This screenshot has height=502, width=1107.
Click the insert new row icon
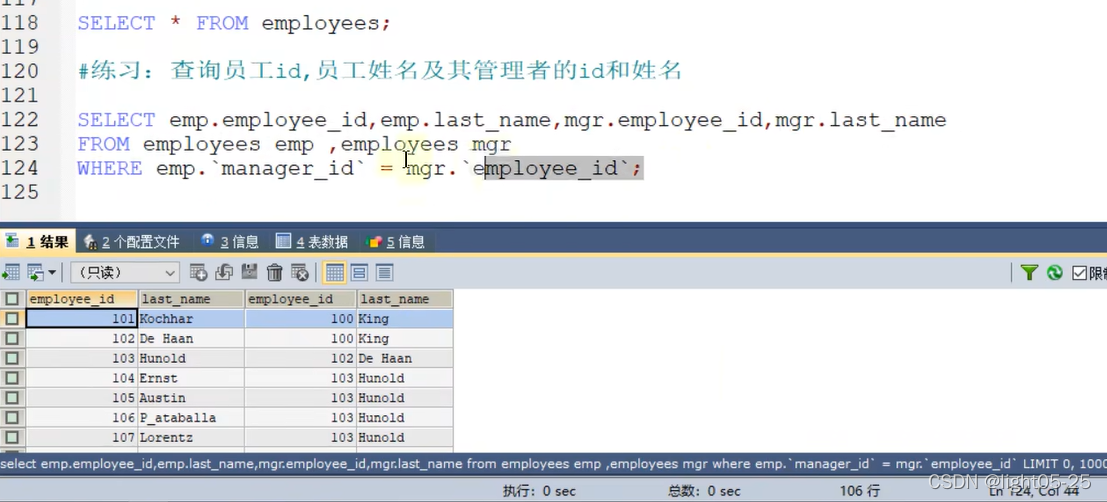click(198, 273)
